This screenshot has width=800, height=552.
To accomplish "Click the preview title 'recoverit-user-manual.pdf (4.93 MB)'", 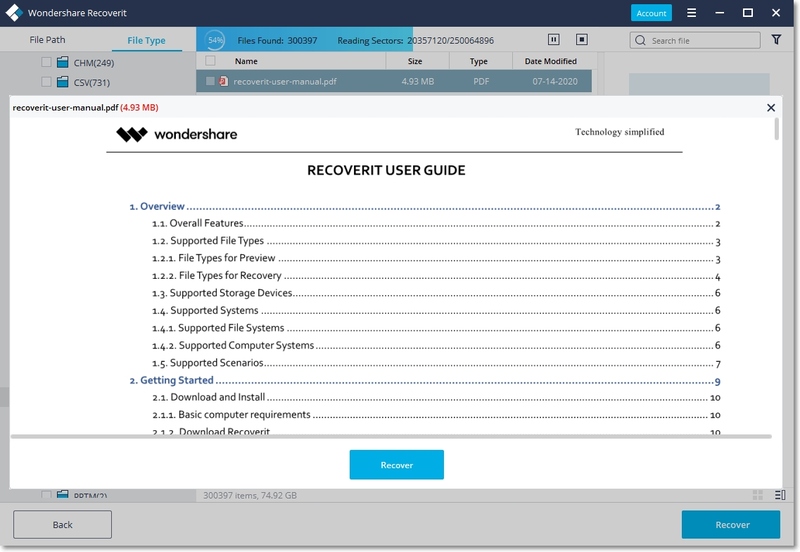I will [85, 108].
